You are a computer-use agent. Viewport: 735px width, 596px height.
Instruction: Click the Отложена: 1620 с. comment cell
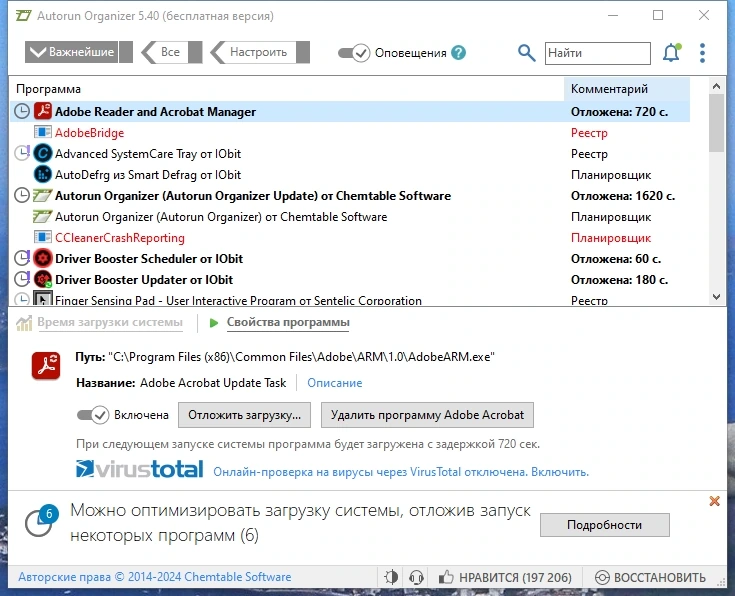(x=622, y=196)
